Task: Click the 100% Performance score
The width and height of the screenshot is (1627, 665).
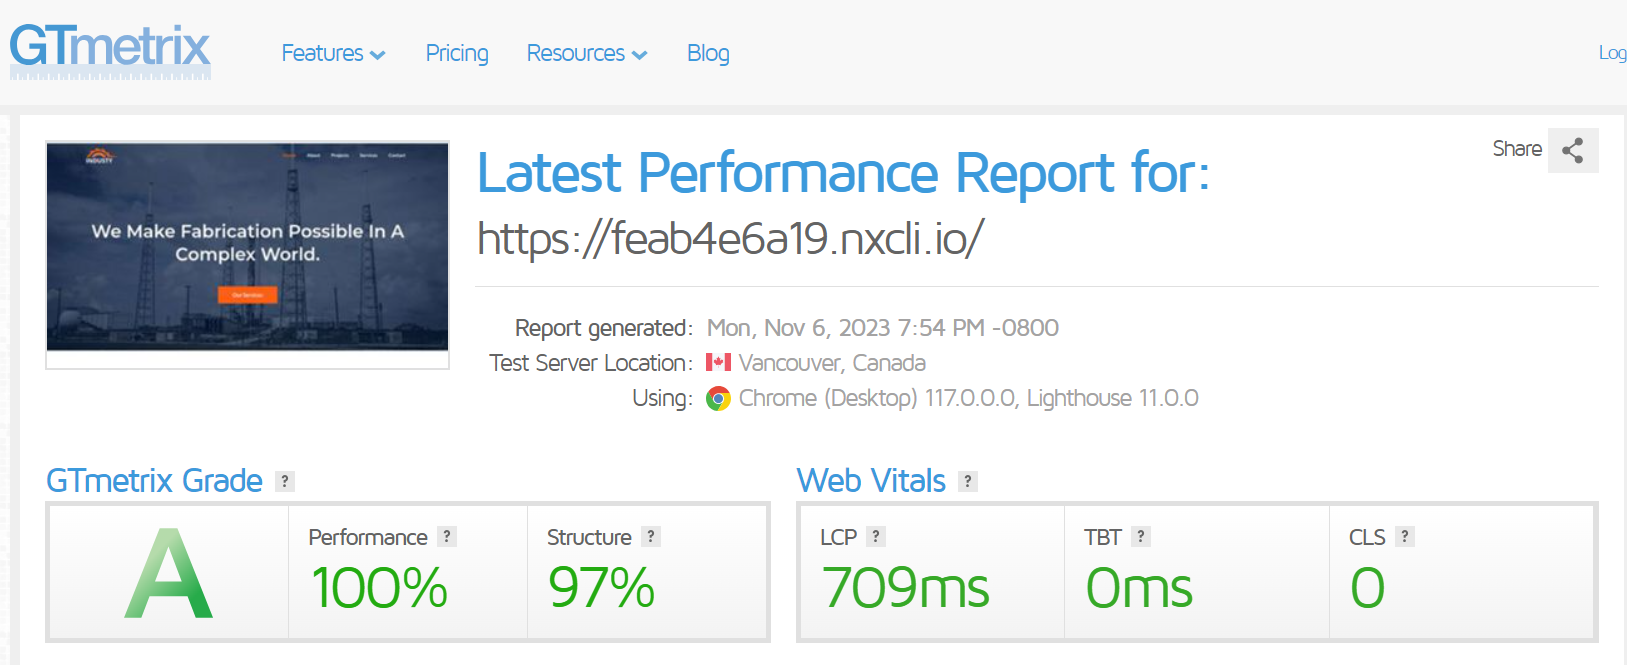Action: click(x=379, y=588)
